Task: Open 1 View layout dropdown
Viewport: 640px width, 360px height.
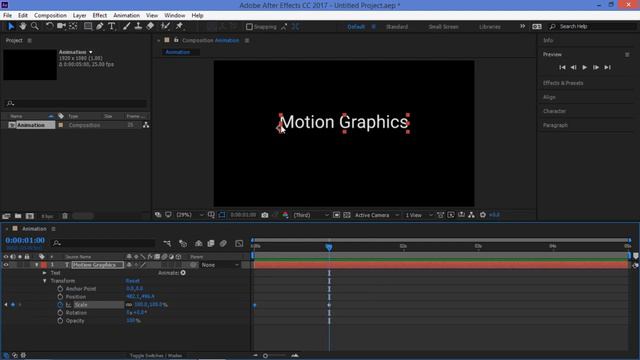Action: click(419, 215)
